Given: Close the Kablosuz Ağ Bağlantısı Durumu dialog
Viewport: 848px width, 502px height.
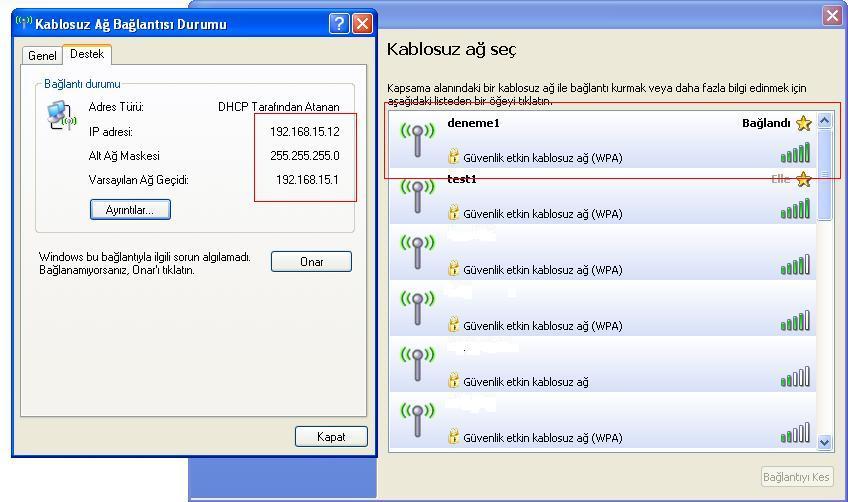Looking at the screenshot, I should coord(363,23).
